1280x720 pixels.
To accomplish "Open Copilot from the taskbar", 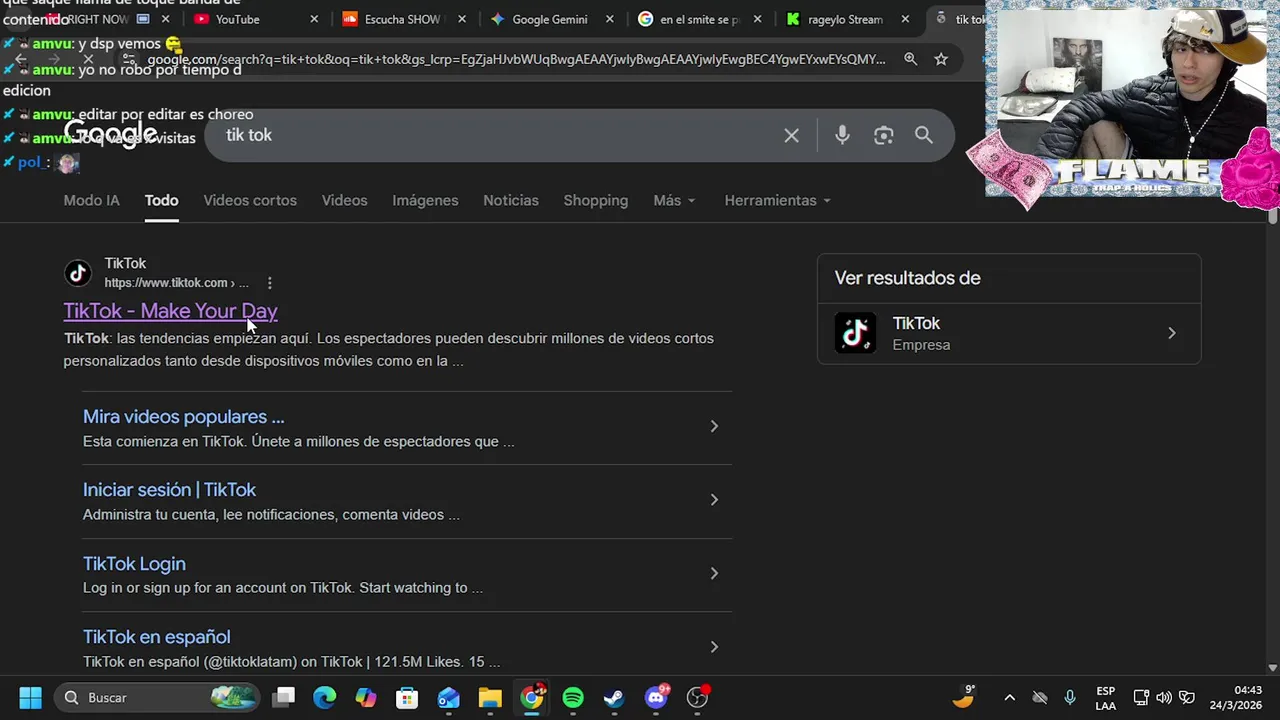I will click(x=366, y=697).
